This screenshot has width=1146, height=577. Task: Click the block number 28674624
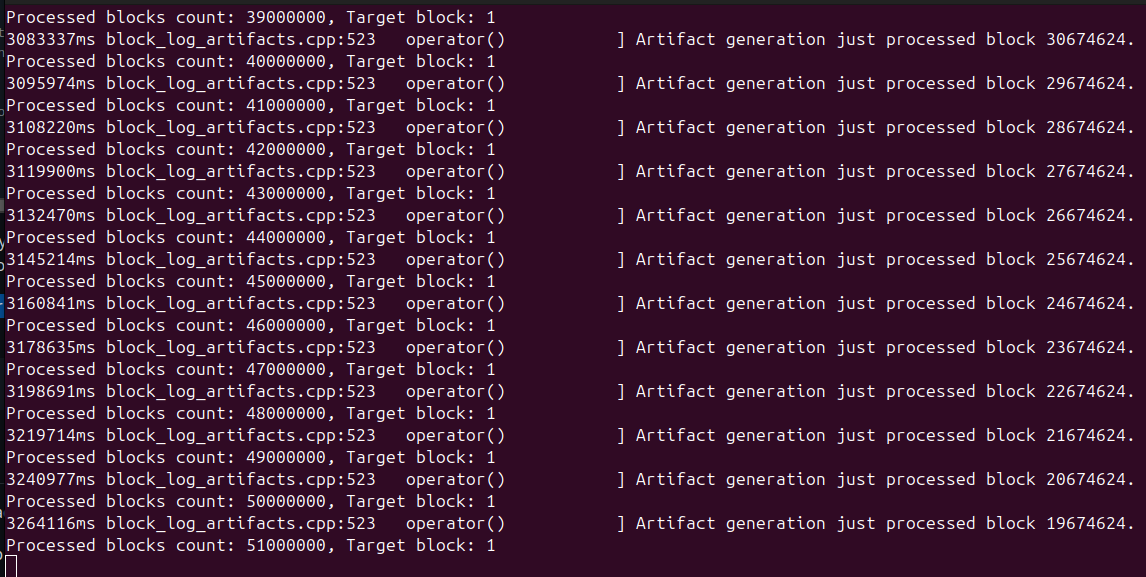pyautogui.click(x=1085, y=127)
